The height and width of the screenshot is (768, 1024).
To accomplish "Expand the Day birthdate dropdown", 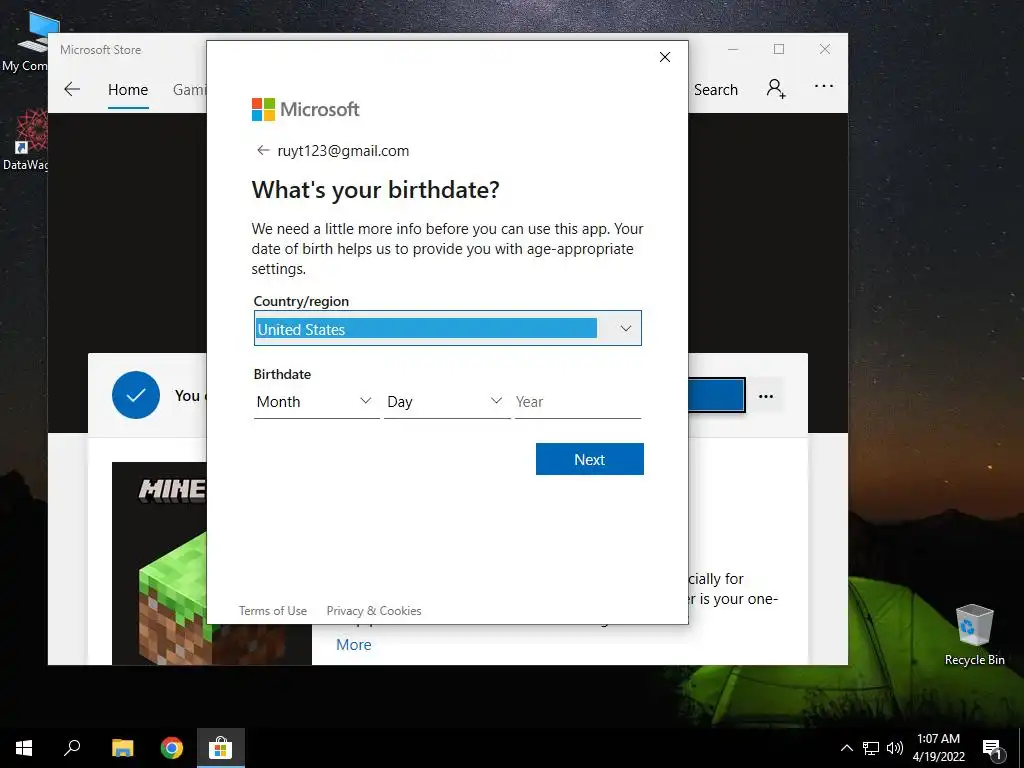I will pos(447,402).
